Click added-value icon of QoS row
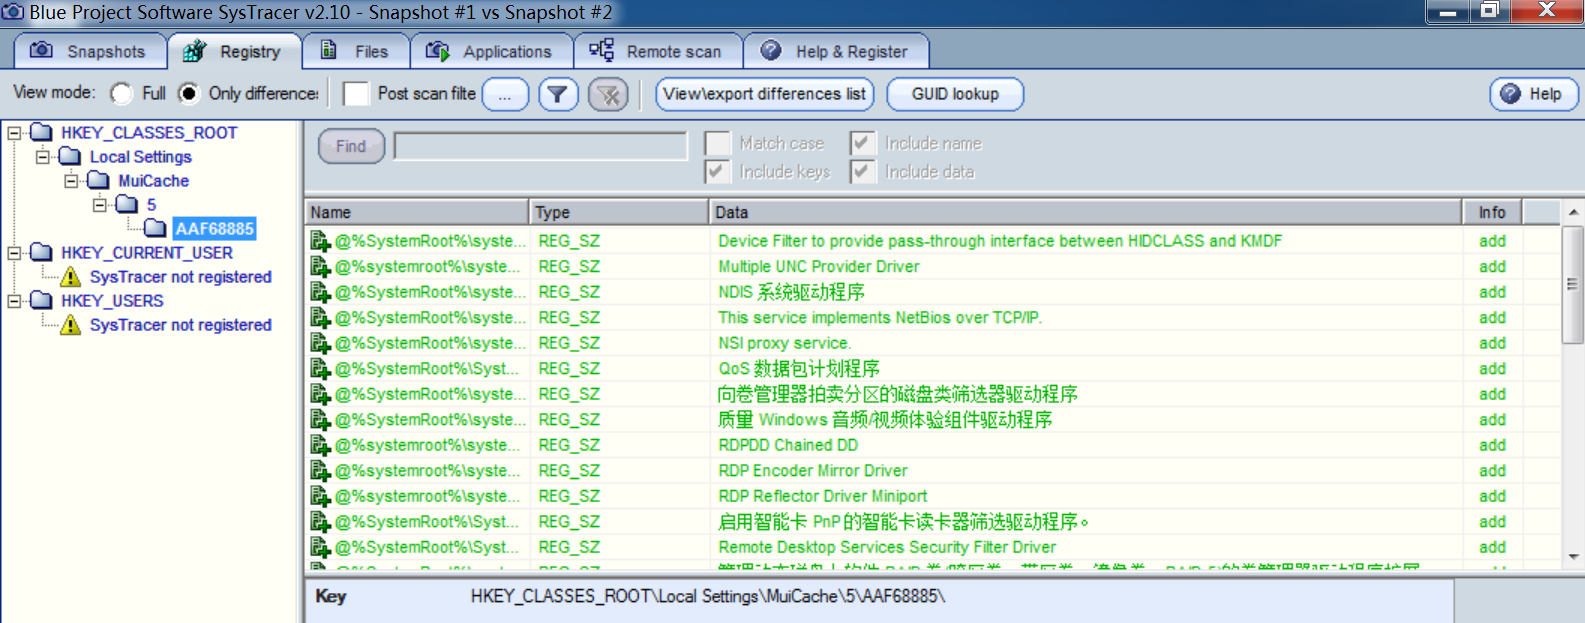1585x623 pixels. point(320,368)
